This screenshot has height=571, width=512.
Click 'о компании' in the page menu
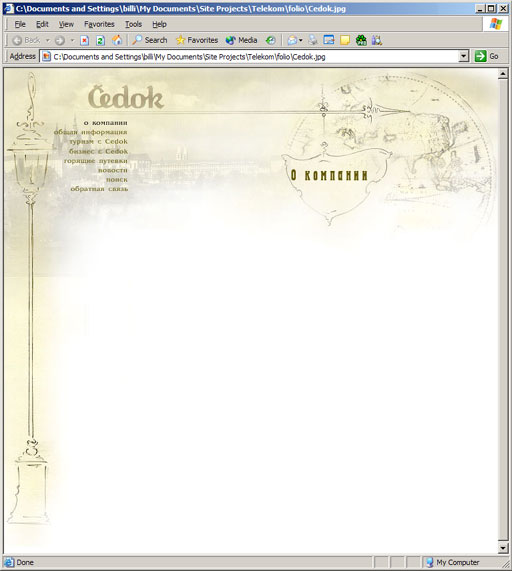pyautogui.click(x=106, y=123)
